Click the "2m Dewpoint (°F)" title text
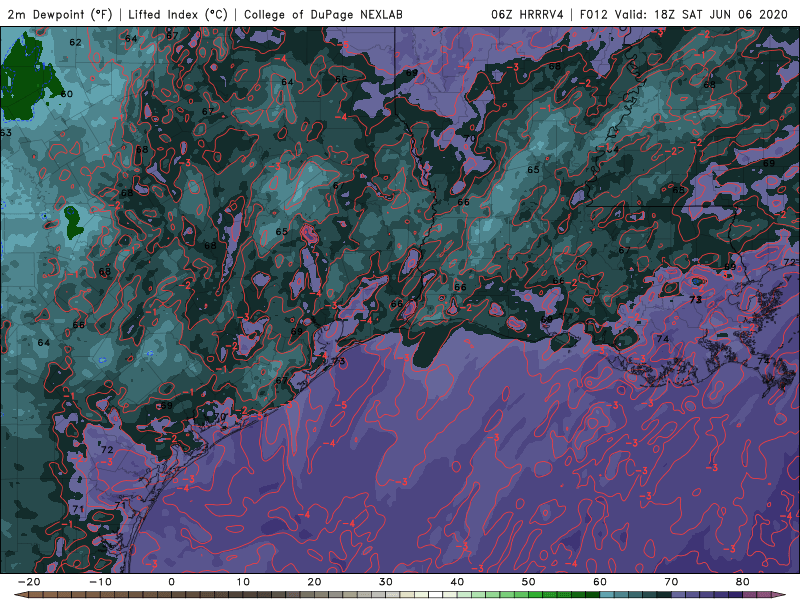The image size is (800, 600). (60, 14)
